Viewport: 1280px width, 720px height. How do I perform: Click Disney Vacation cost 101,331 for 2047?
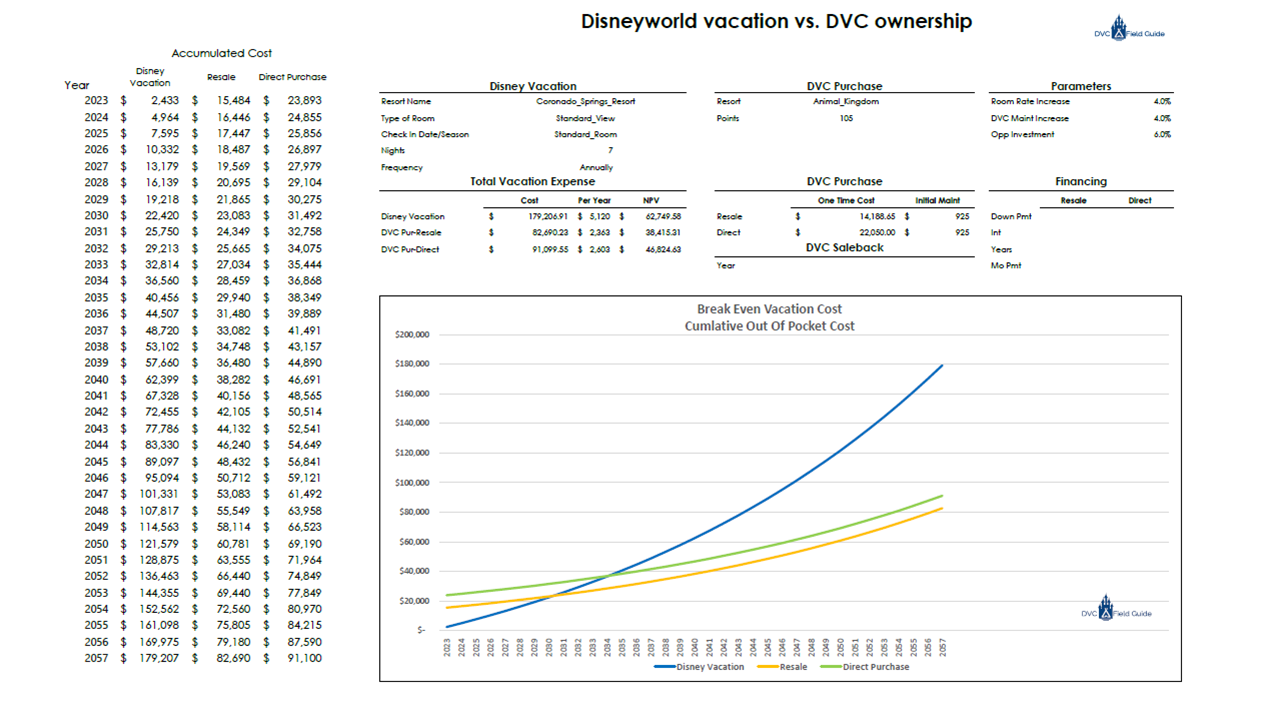pyautogui.click(x=159, y=494)
